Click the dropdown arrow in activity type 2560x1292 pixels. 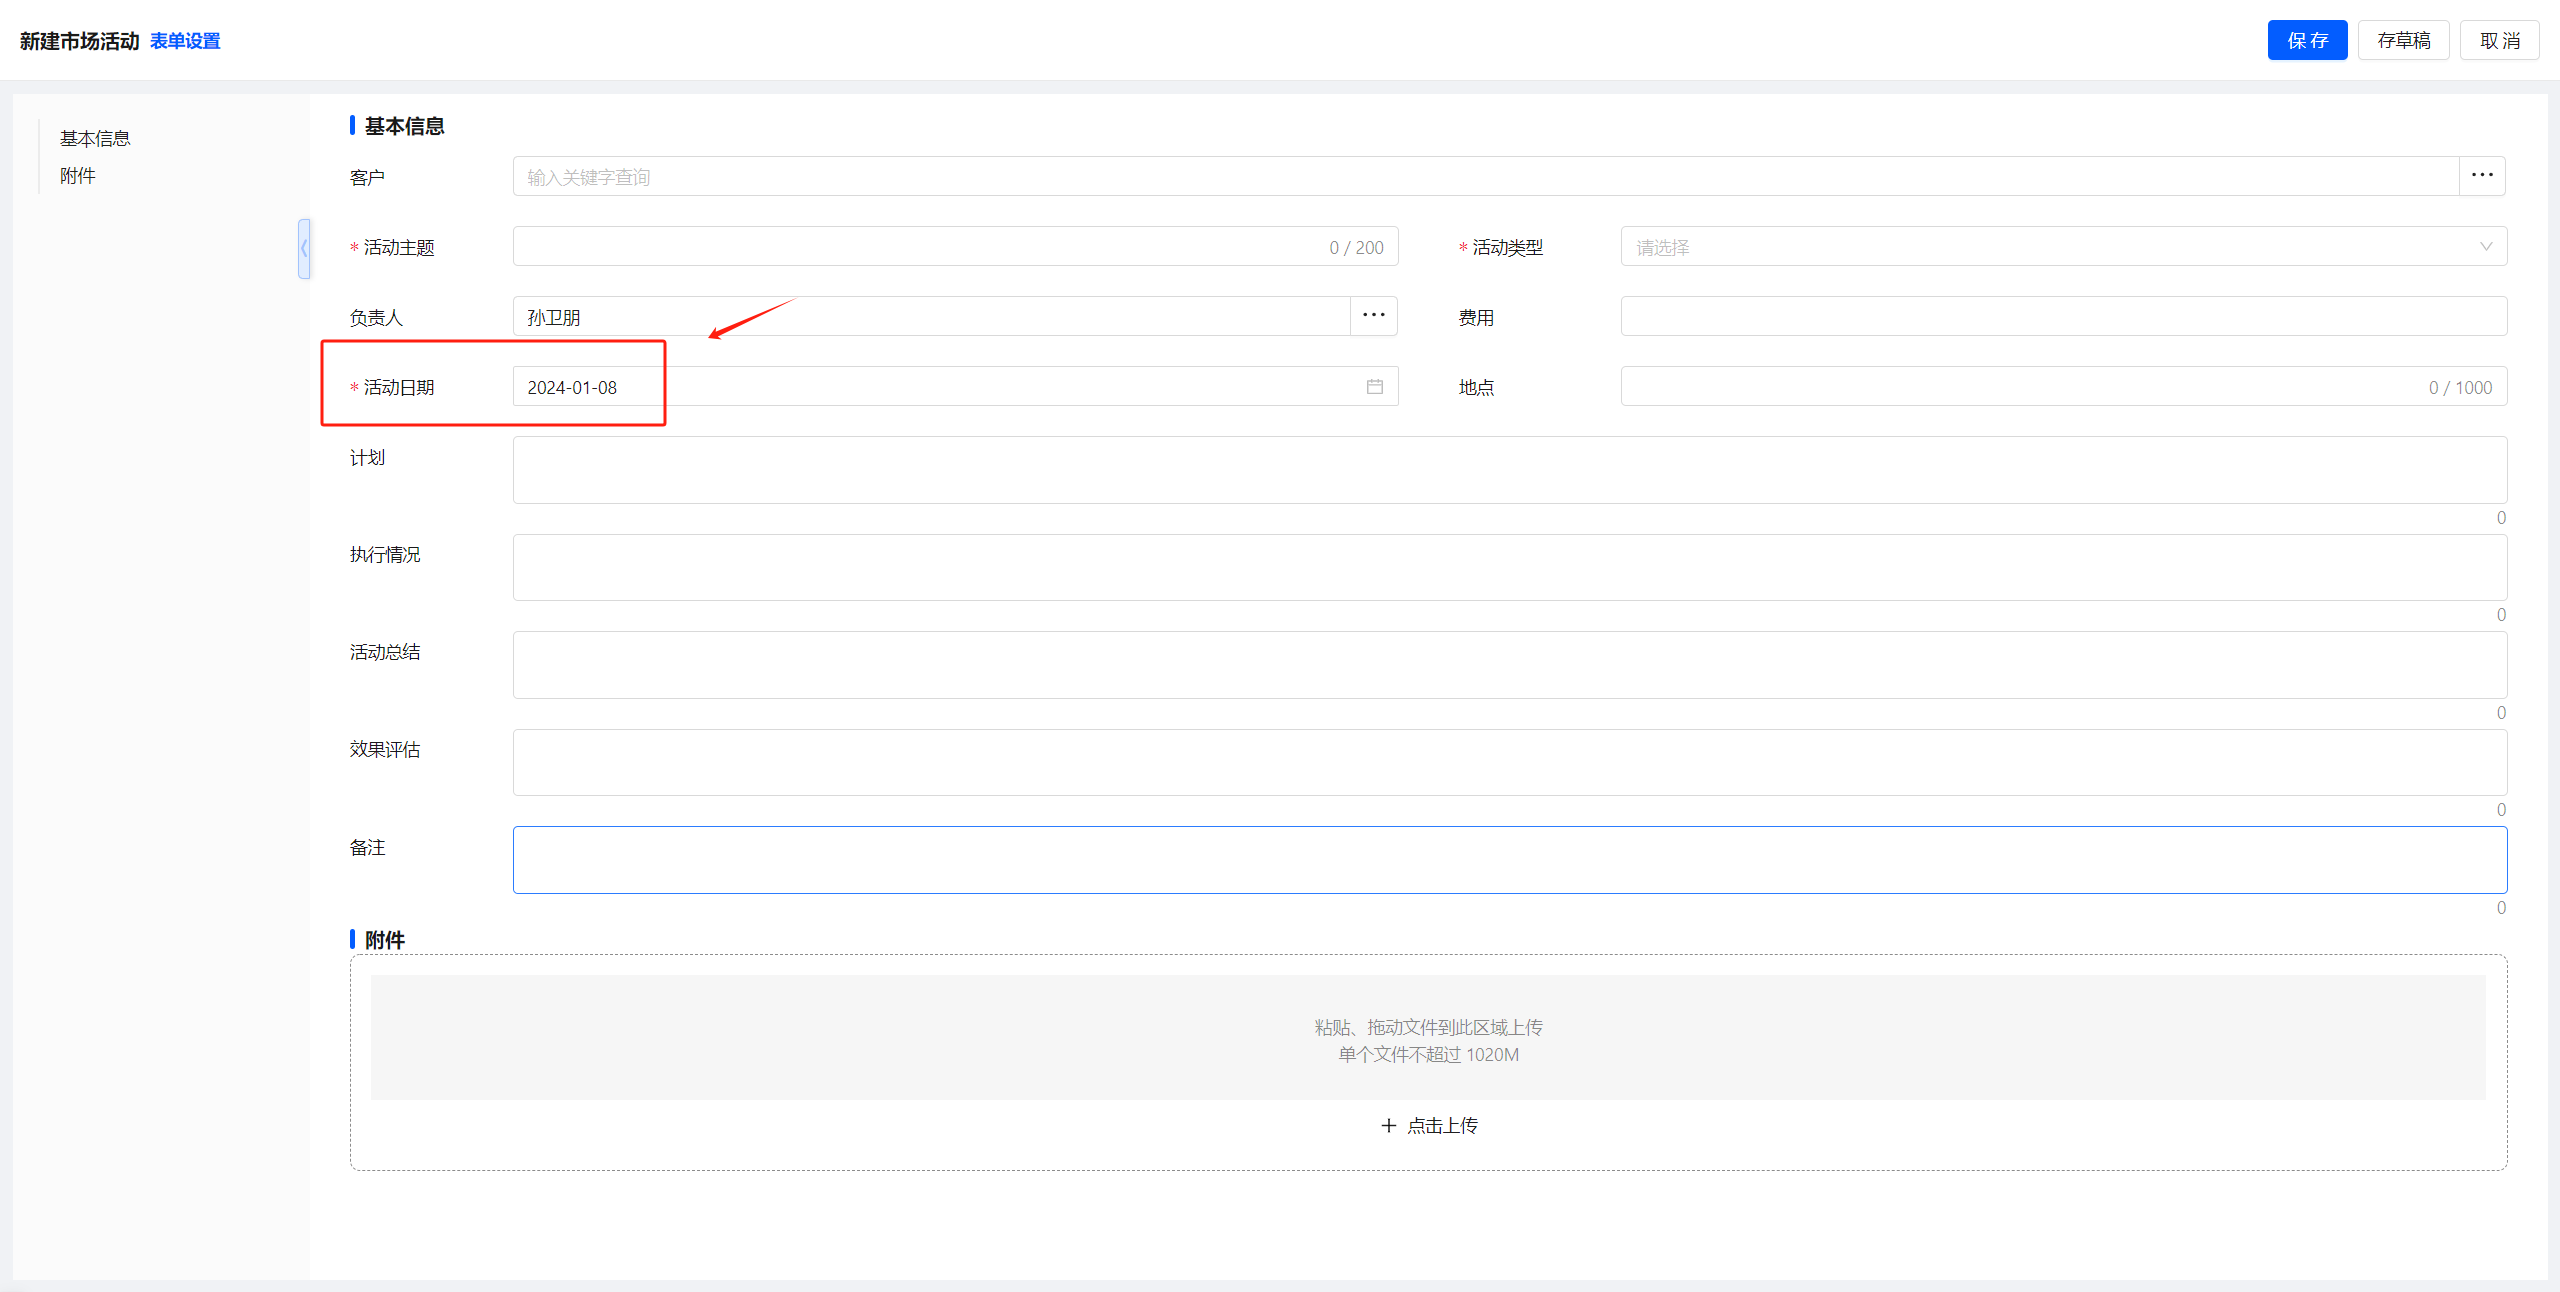2485,247
